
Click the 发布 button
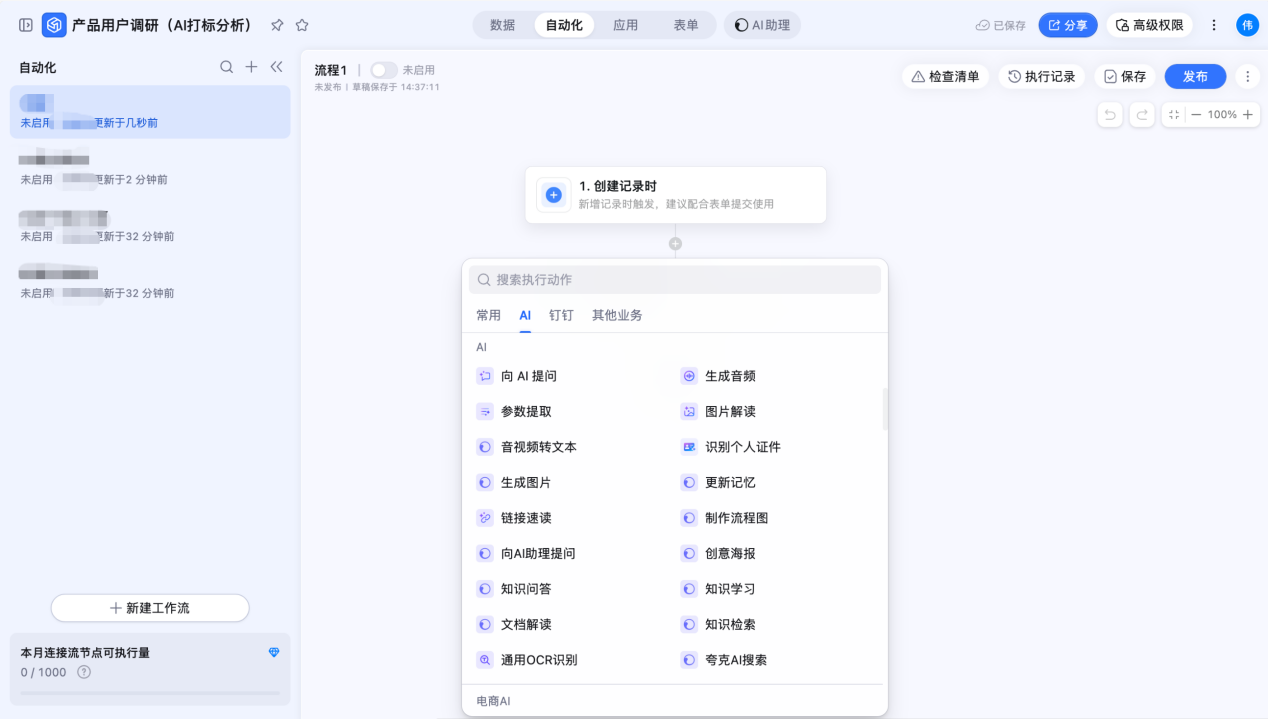1195,76
